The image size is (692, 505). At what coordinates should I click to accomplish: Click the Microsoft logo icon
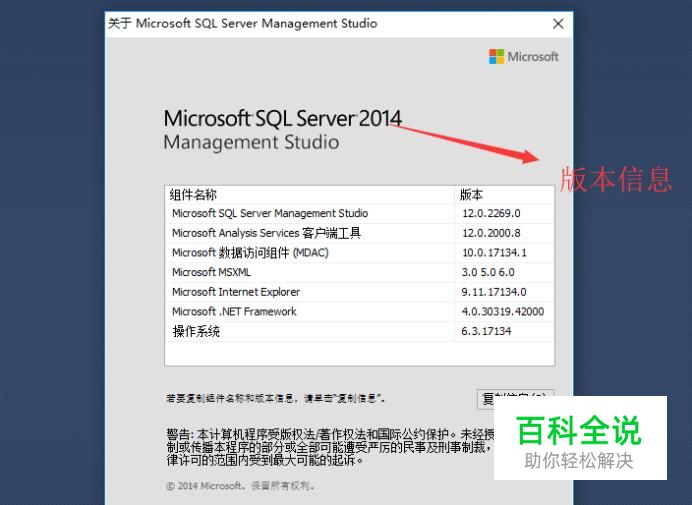(x=496, y=56)
